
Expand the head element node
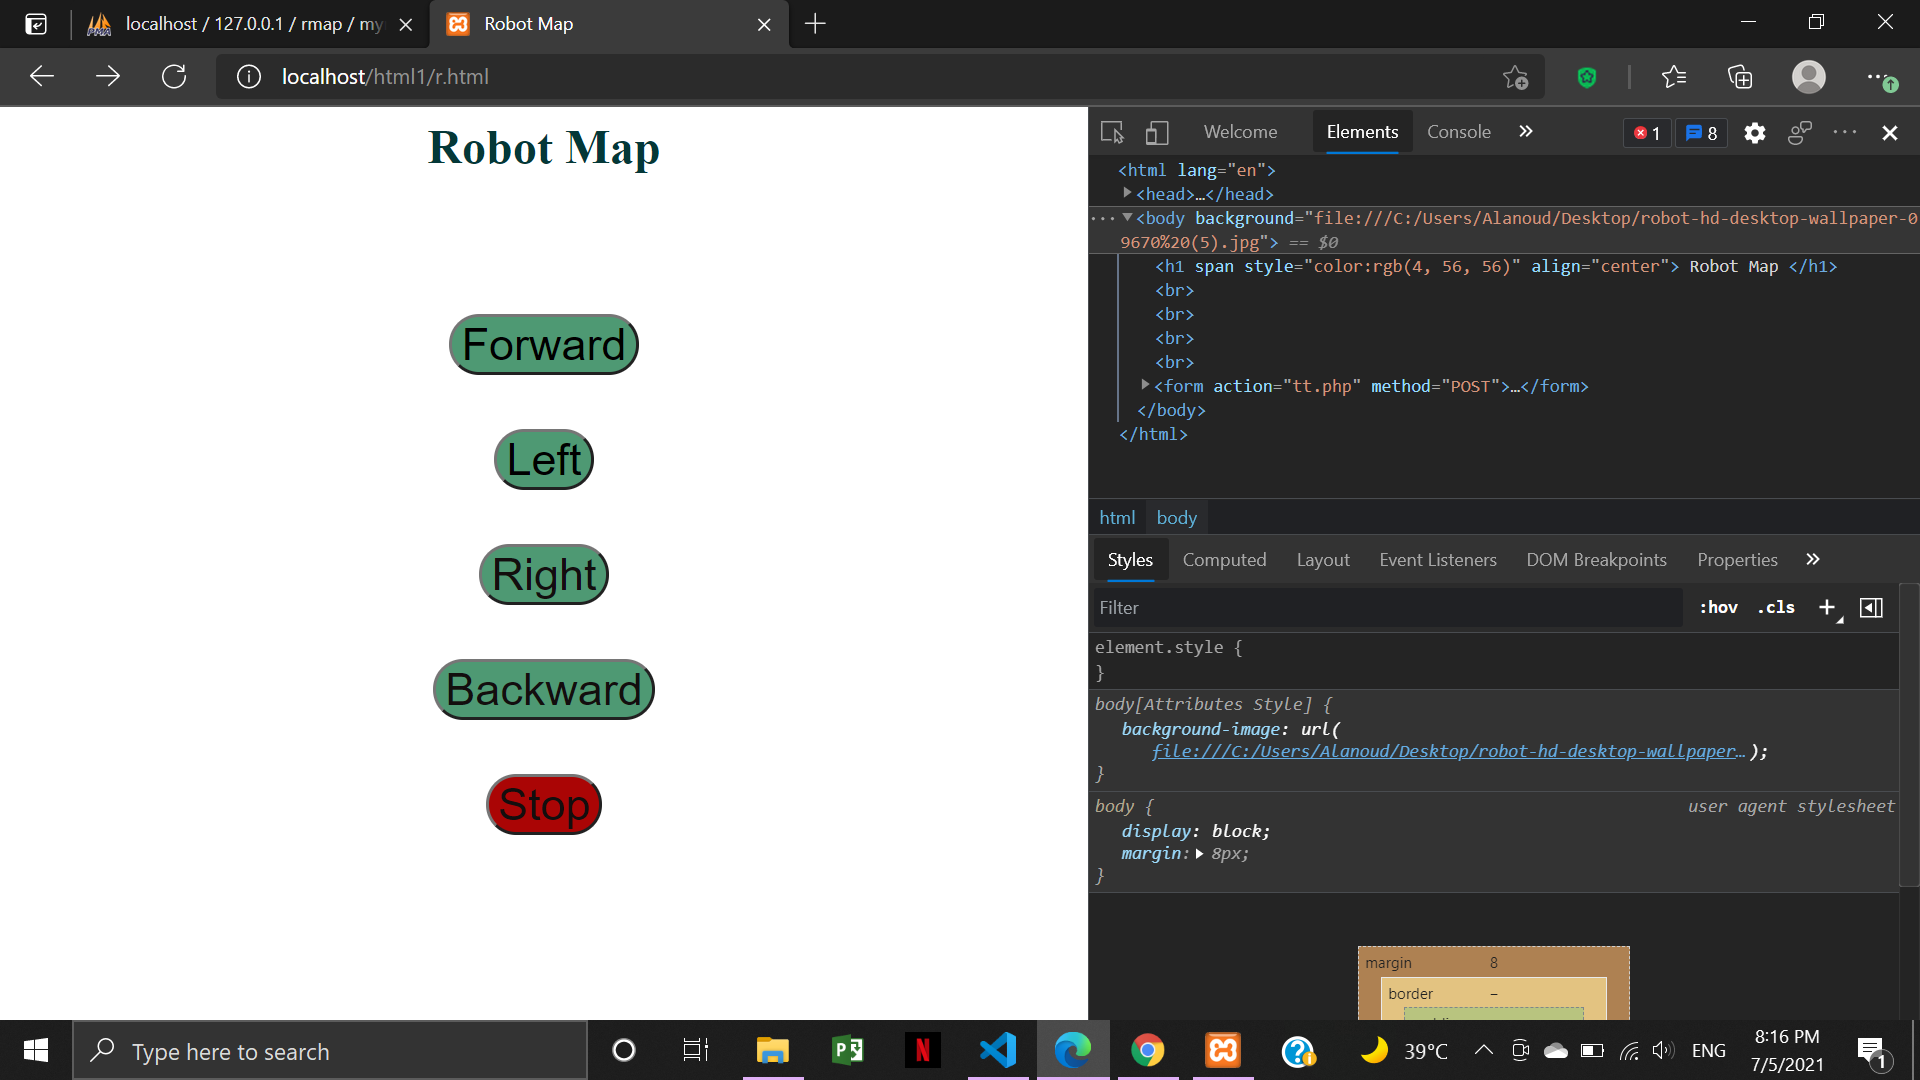pos(1127,193)
